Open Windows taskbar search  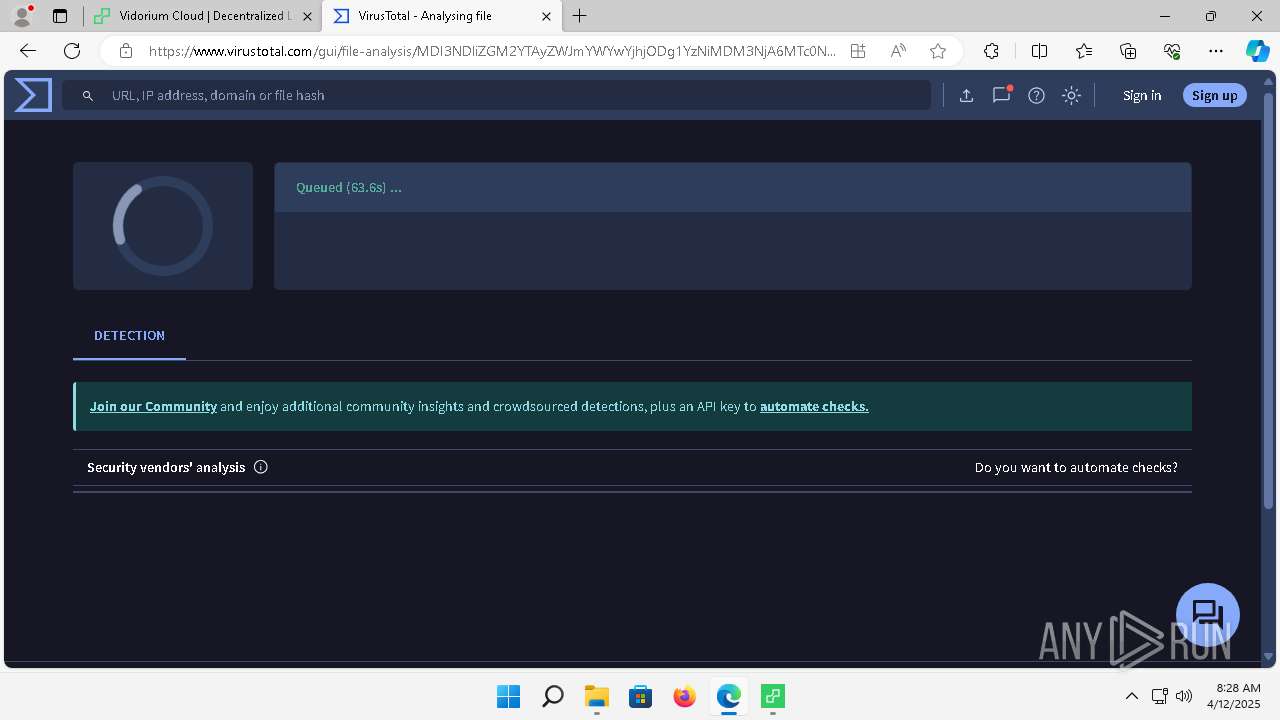553,696
